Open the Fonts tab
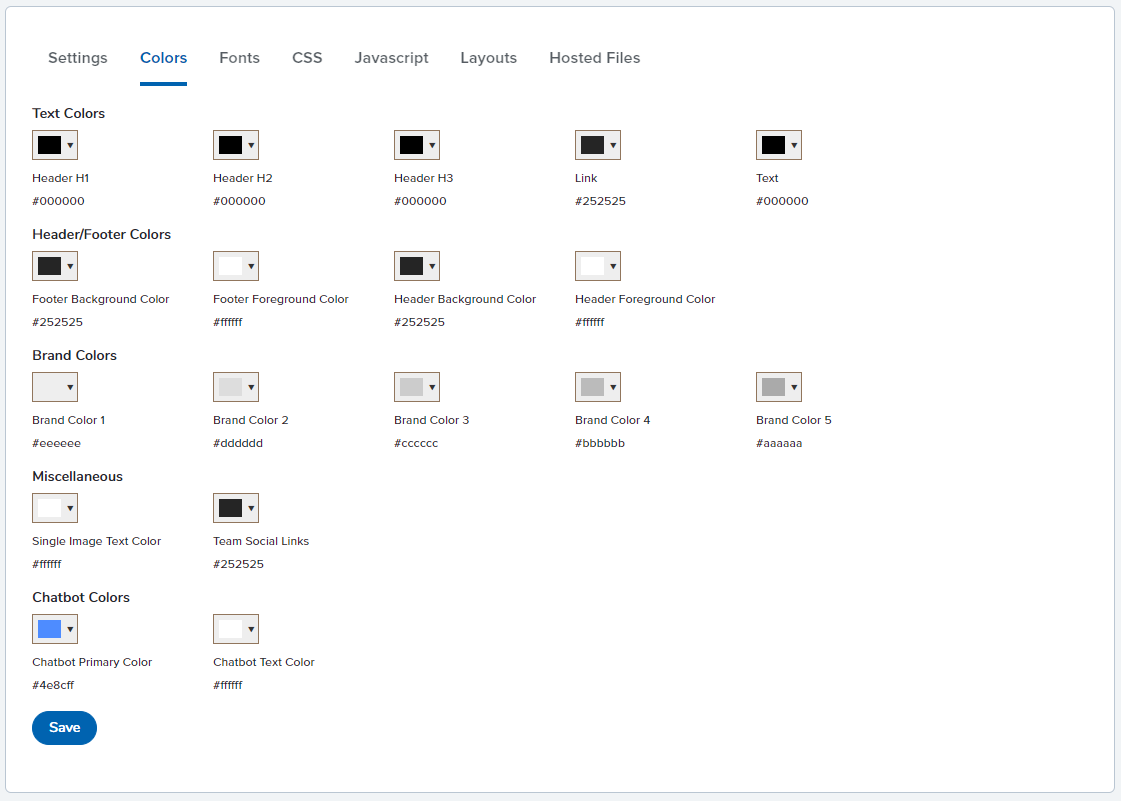This screenshot has height=801, width=1121. click(x=239, y=58)
